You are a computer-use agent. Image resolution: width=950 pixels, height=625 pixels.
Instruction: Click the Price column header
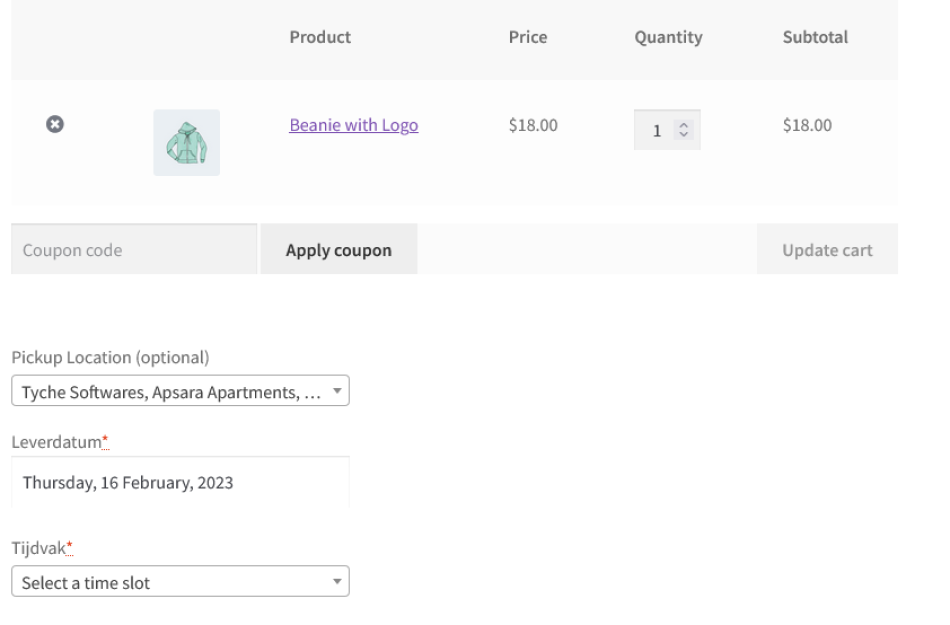528,37
